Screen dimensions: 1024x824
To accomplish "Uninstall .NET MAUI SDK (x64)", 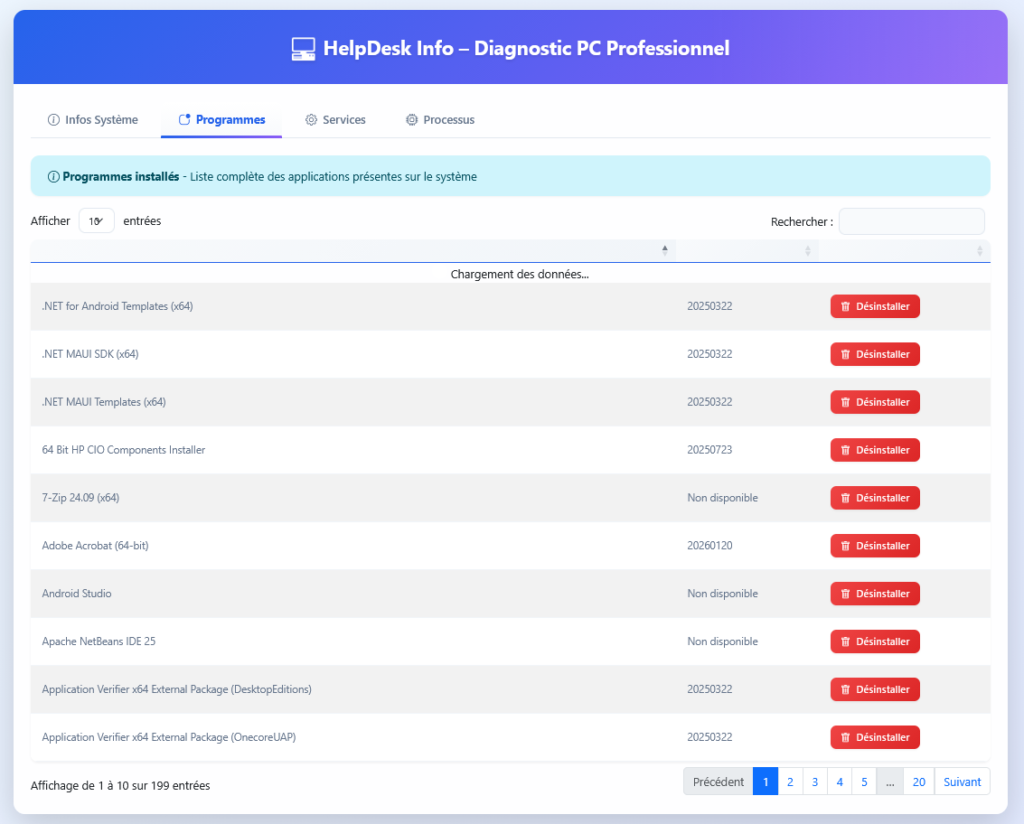I will pyautogui.click(x=874, y=354).
